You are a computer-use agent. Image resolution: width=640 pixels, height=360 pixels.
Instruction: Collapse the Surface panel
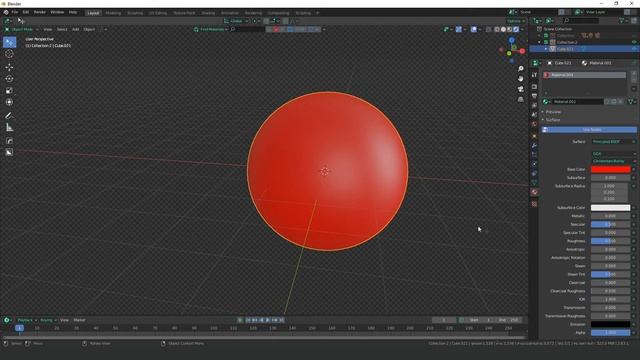pyautogui.click(x=552, y=120)
